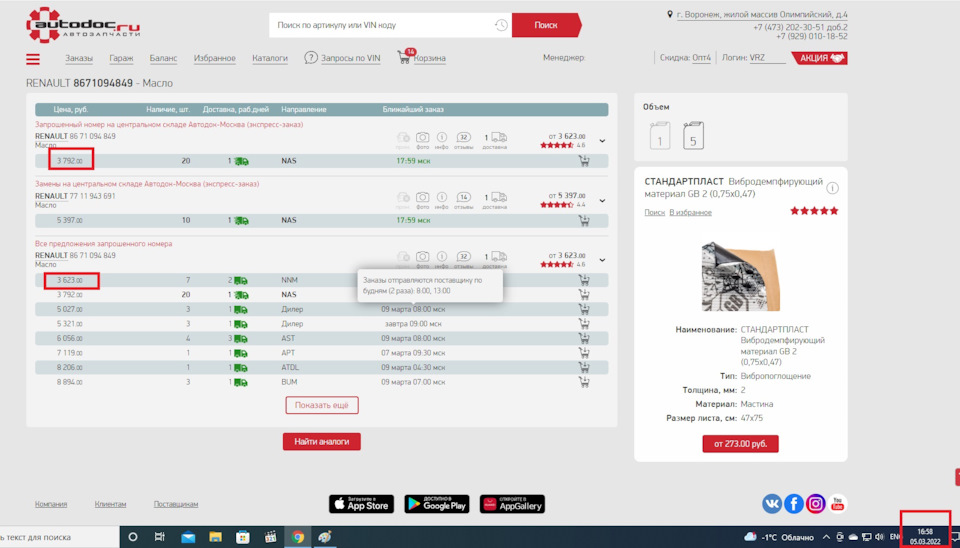Click the Запросы по VIN question icon
The image size is (960, 548).
click(311, 58)
